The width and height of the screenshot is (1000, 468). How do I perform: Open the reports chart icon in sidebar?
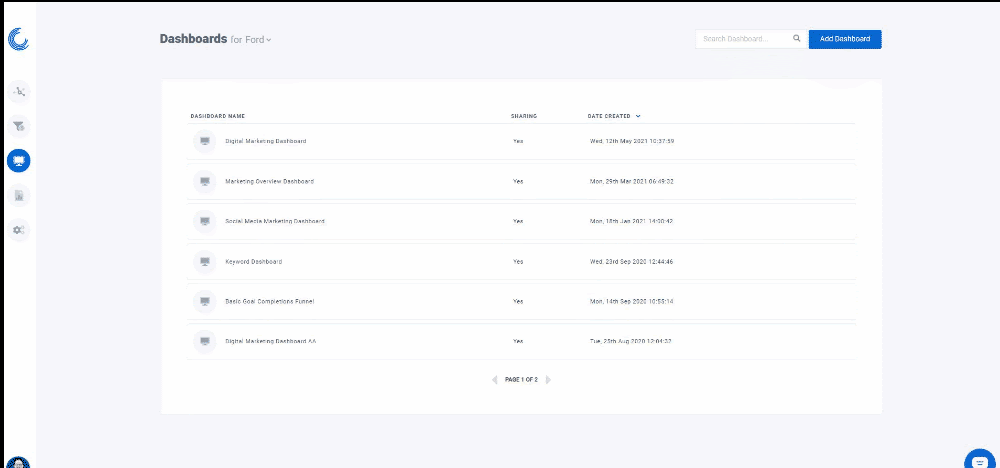(18, 195)
